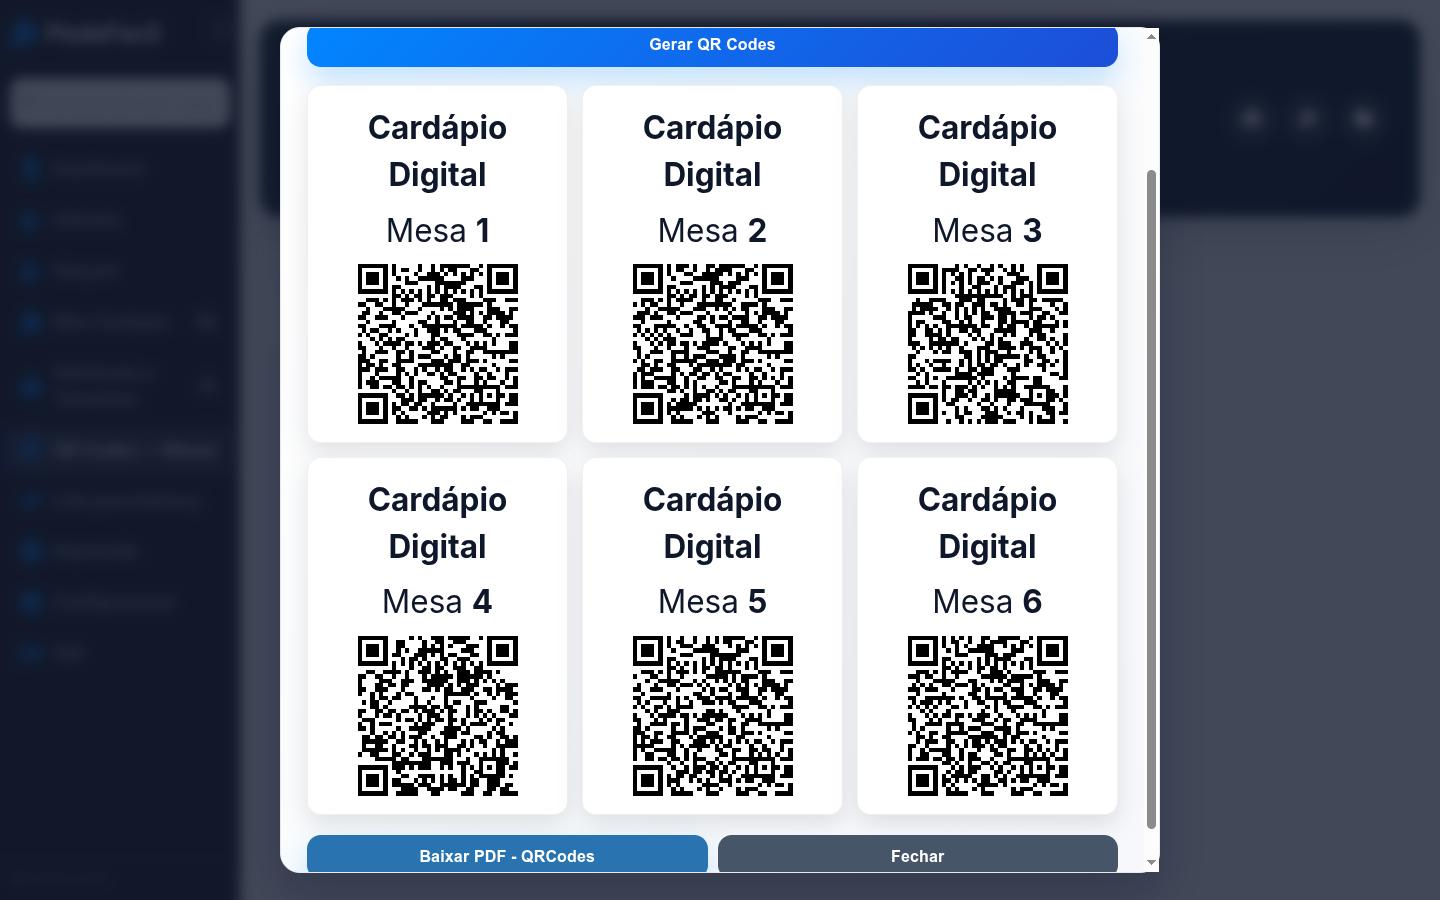Viewport: 1440px width, 900px height.
Task: Click the dialog scrollbar's up arrow
Action: 1151,37
